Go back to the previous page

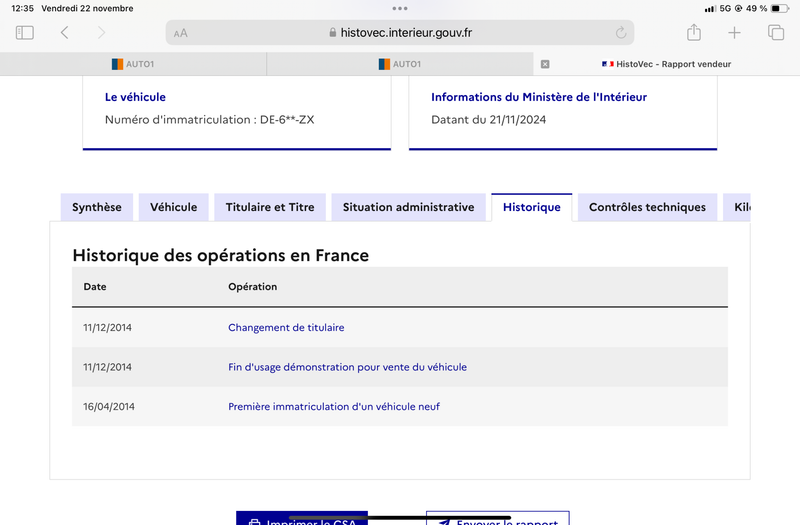(x=64, y=33)
